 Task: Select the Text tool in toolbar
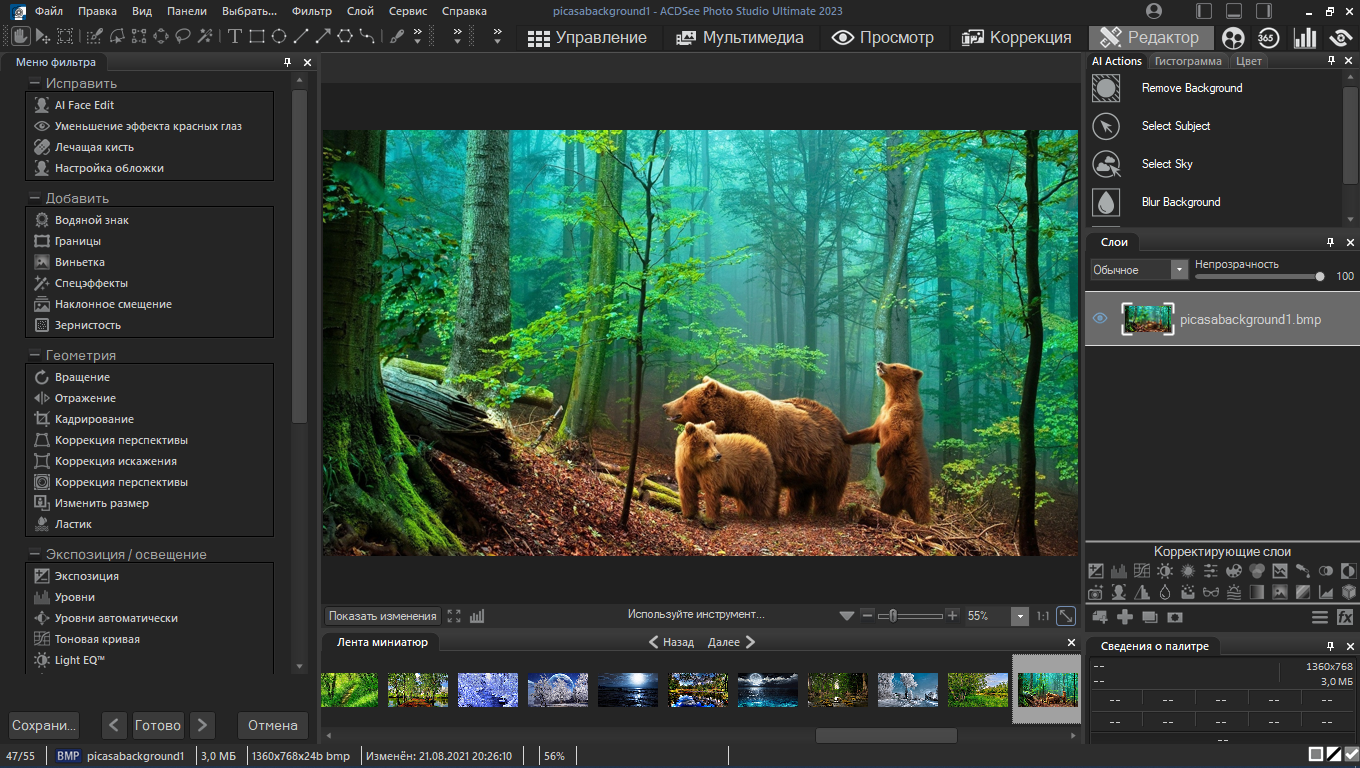(x=234, y=36)
